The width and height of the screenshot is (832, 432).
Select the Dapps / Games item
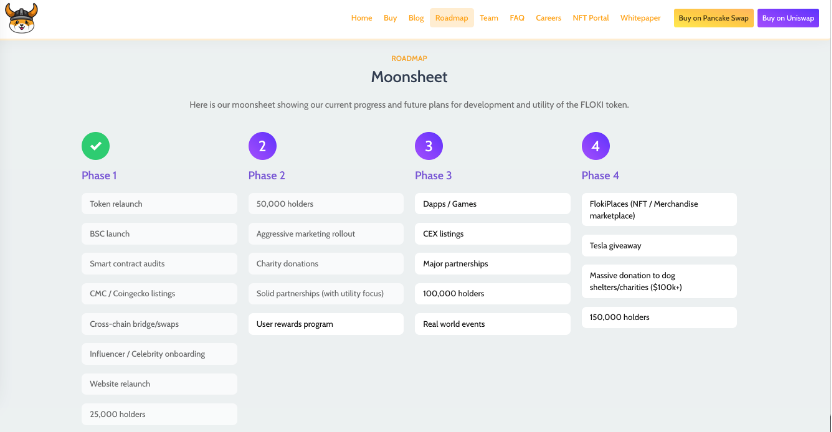pyautogui.click(x=492, y=204)
